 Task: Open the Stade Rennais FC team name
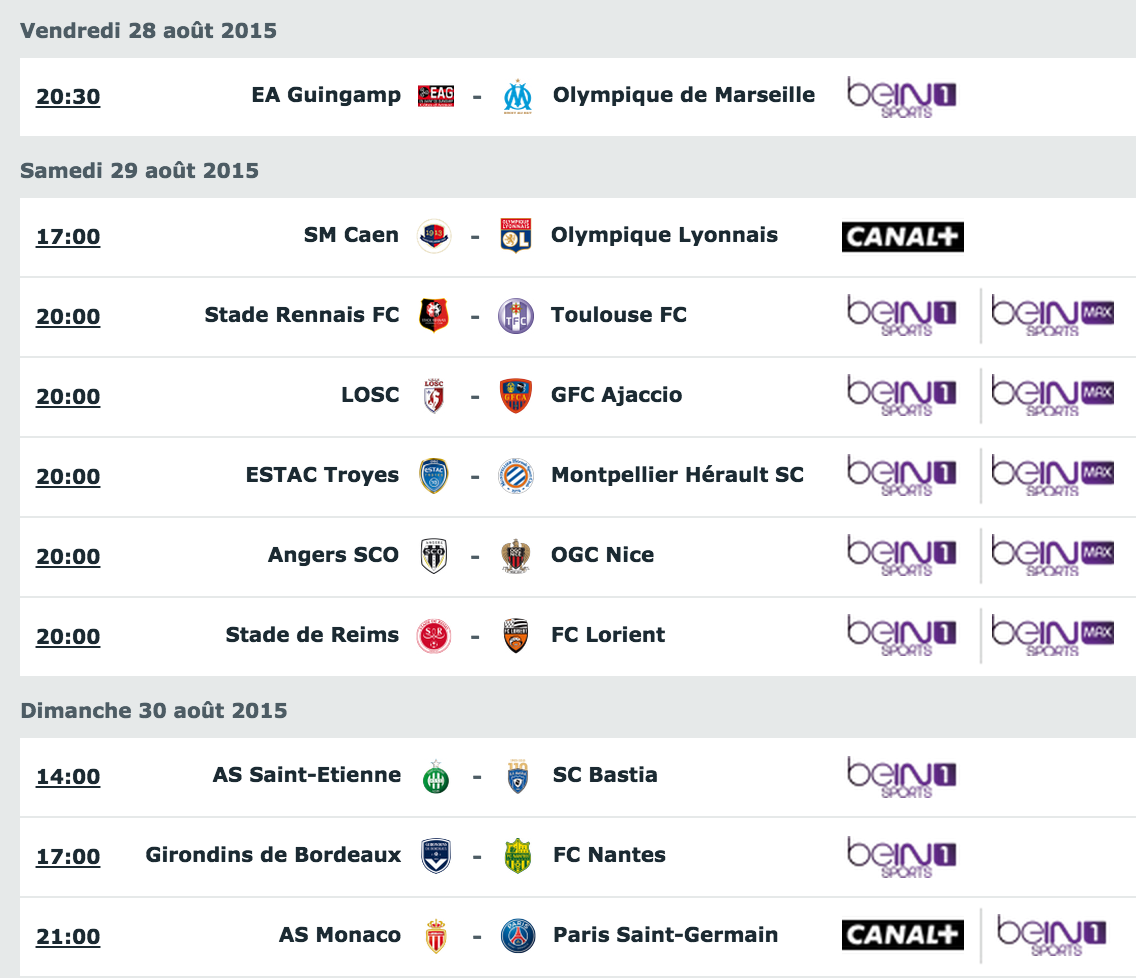coord(301,314)
